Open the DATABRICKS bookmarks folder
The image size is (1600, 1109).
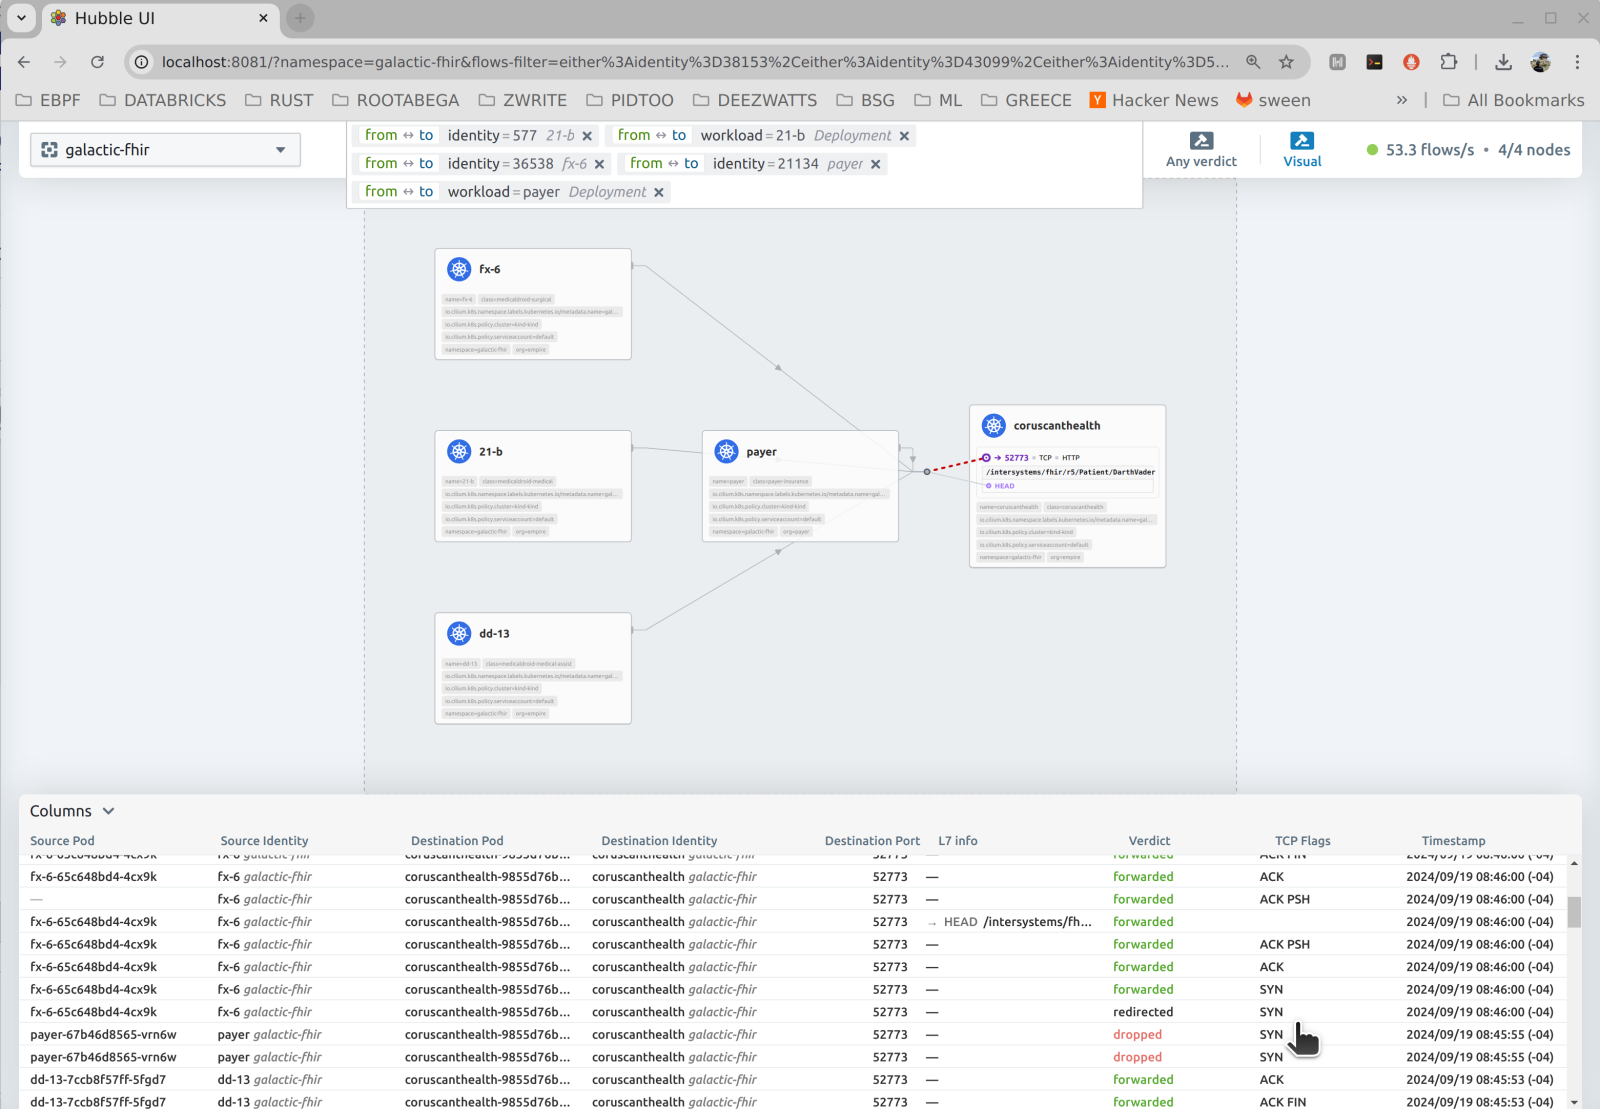[x=163, y=100]
